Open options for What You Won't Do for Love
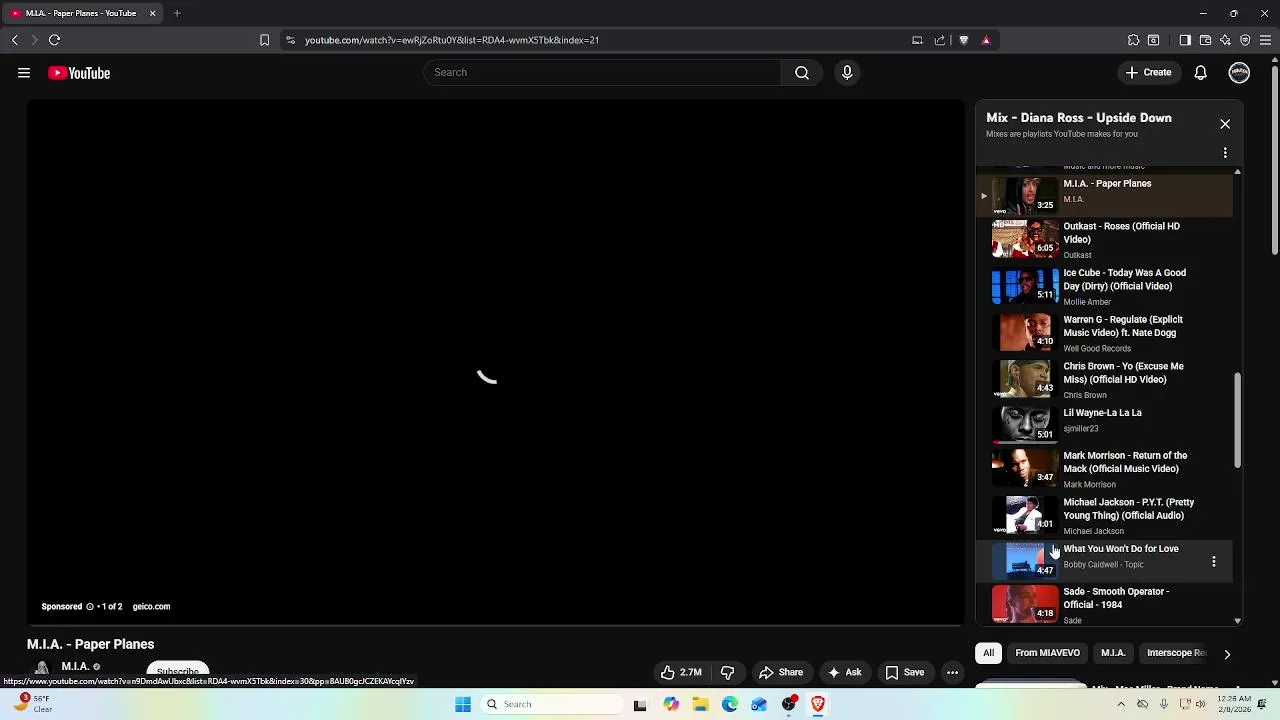 click(1214, 562)
